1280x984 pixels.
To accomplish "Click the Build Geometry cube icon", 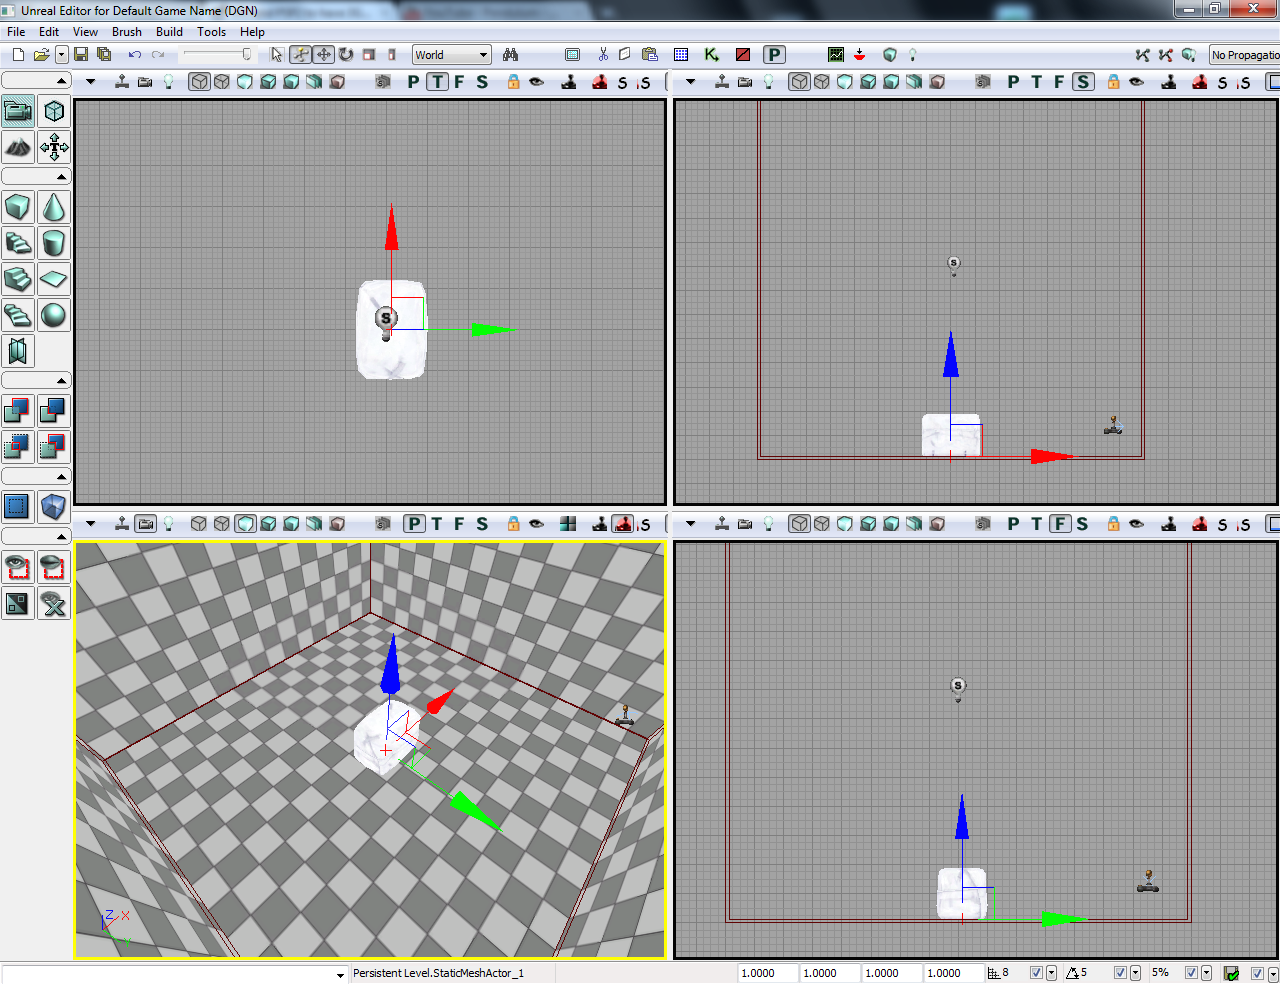I will [890, 55].
